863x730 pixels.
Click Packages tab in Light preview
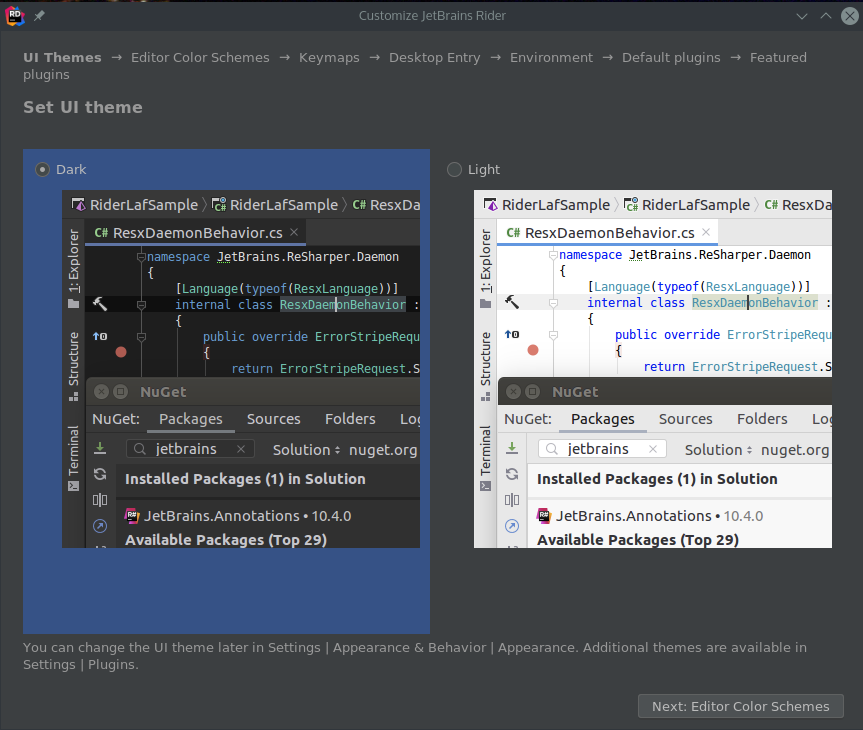click(x=603, y=419)
